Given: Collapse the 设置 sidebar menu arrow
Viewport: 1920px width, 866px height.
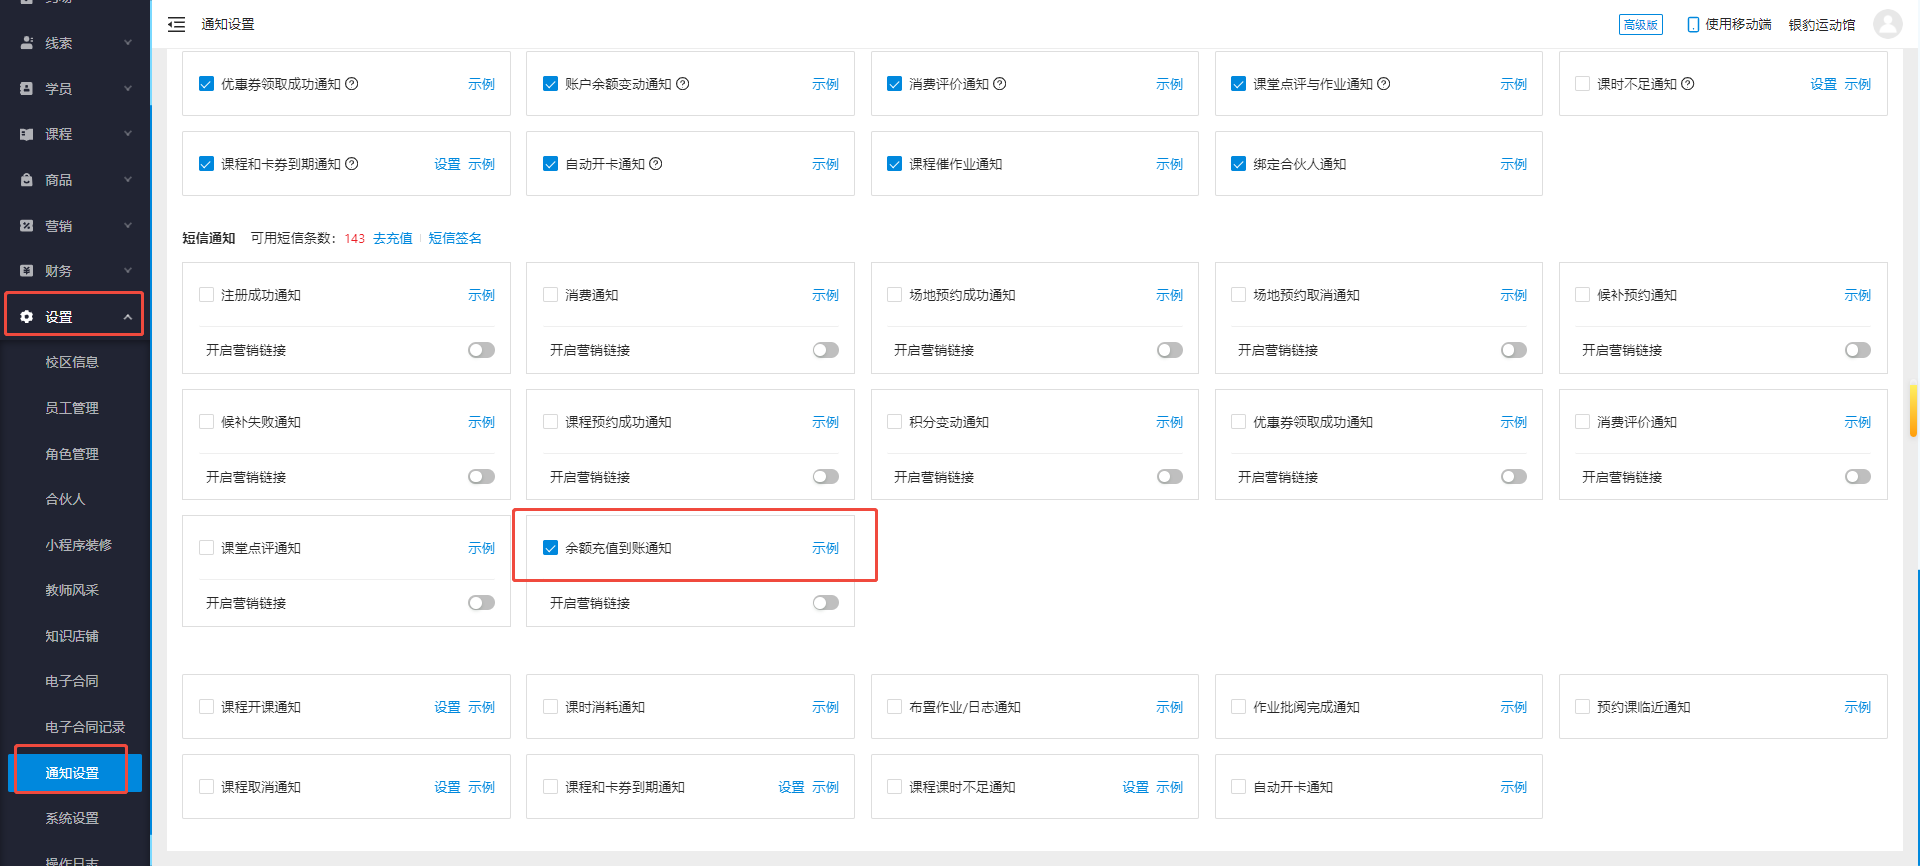Looking at the screenshot, I should tap(128, 317).
